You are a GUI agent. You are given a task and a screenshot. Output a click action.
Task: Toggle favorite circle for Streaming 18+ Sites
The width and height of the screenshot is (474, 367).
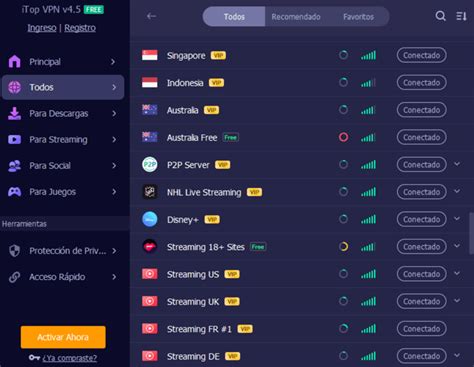tap(343, 247)
